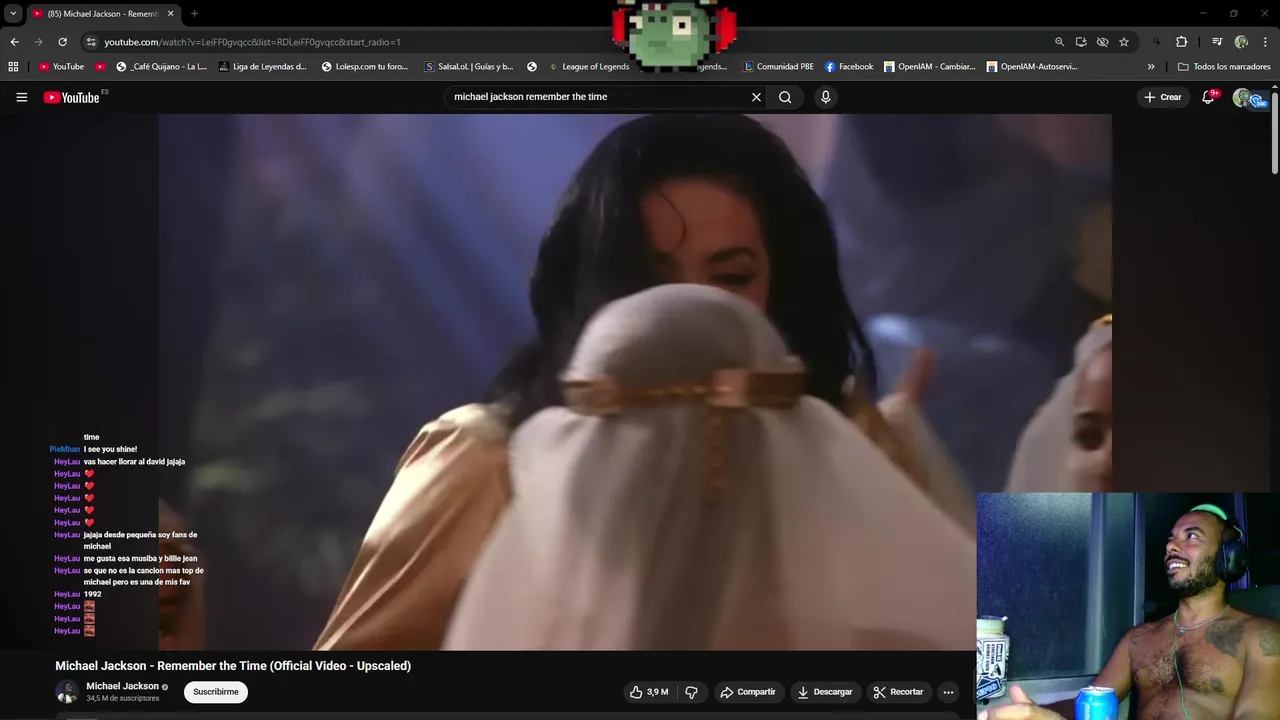Click chat message '1992'
The width and height of the screenshot is (1280, 720).
coord(92,594)
